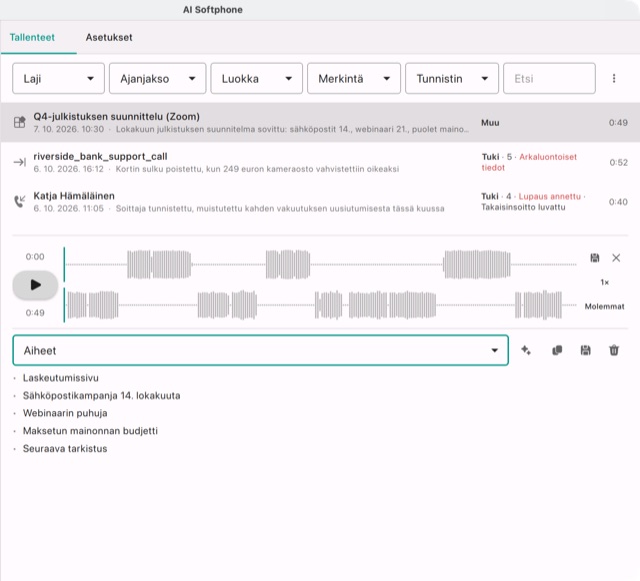Save audio with the player's disk icon

595,258
